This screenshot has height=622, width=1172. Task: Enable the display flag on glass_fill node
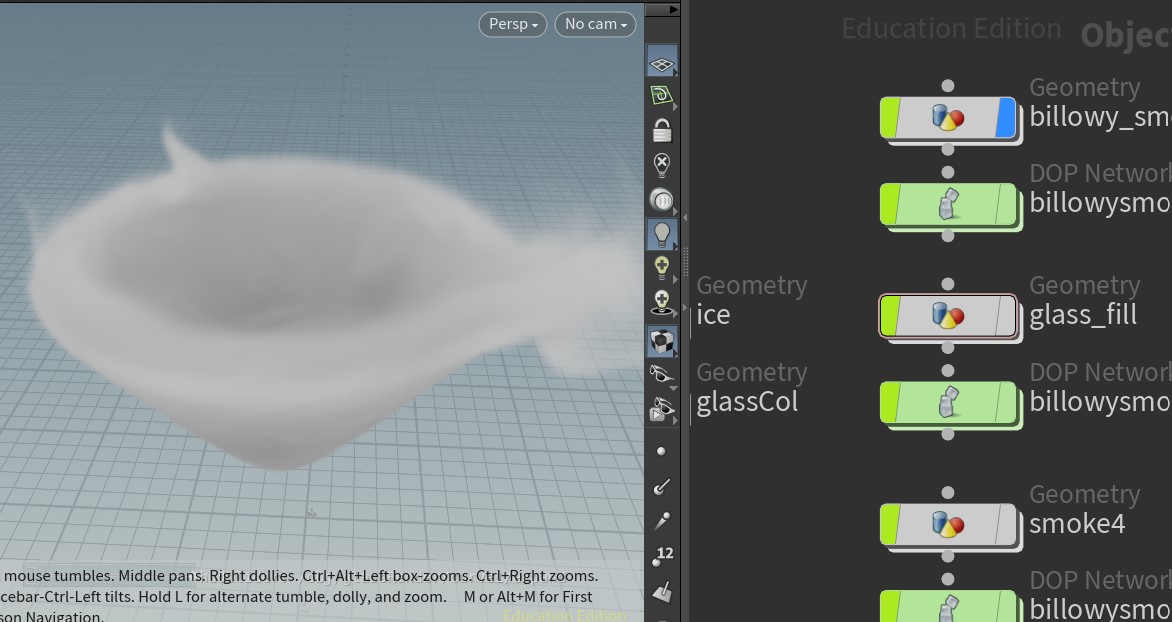coord(1006,316)
